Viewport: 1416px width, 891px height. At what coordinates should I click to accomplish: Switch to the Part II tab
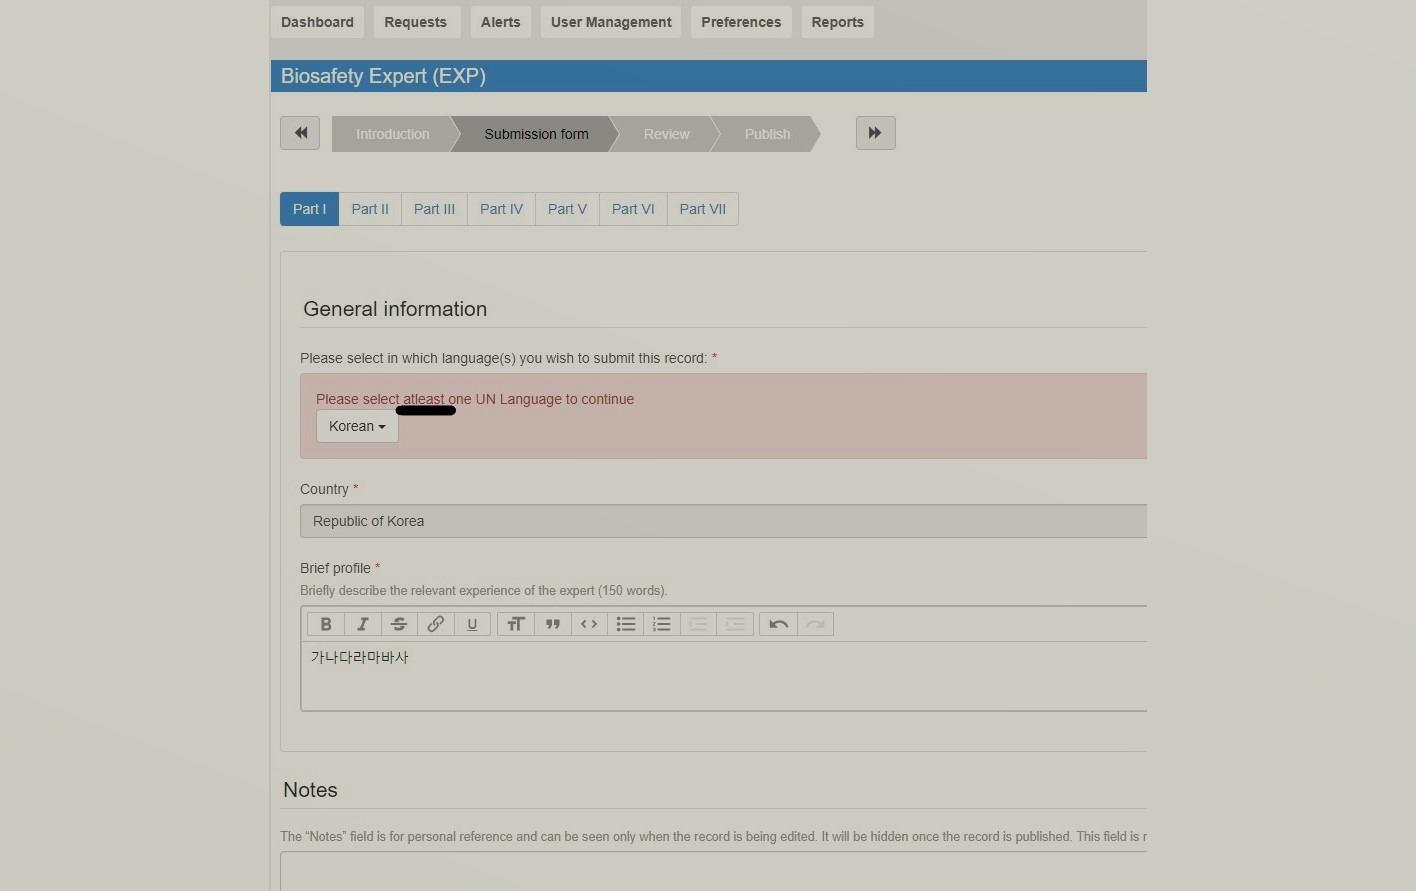click(x=370, y=209)
